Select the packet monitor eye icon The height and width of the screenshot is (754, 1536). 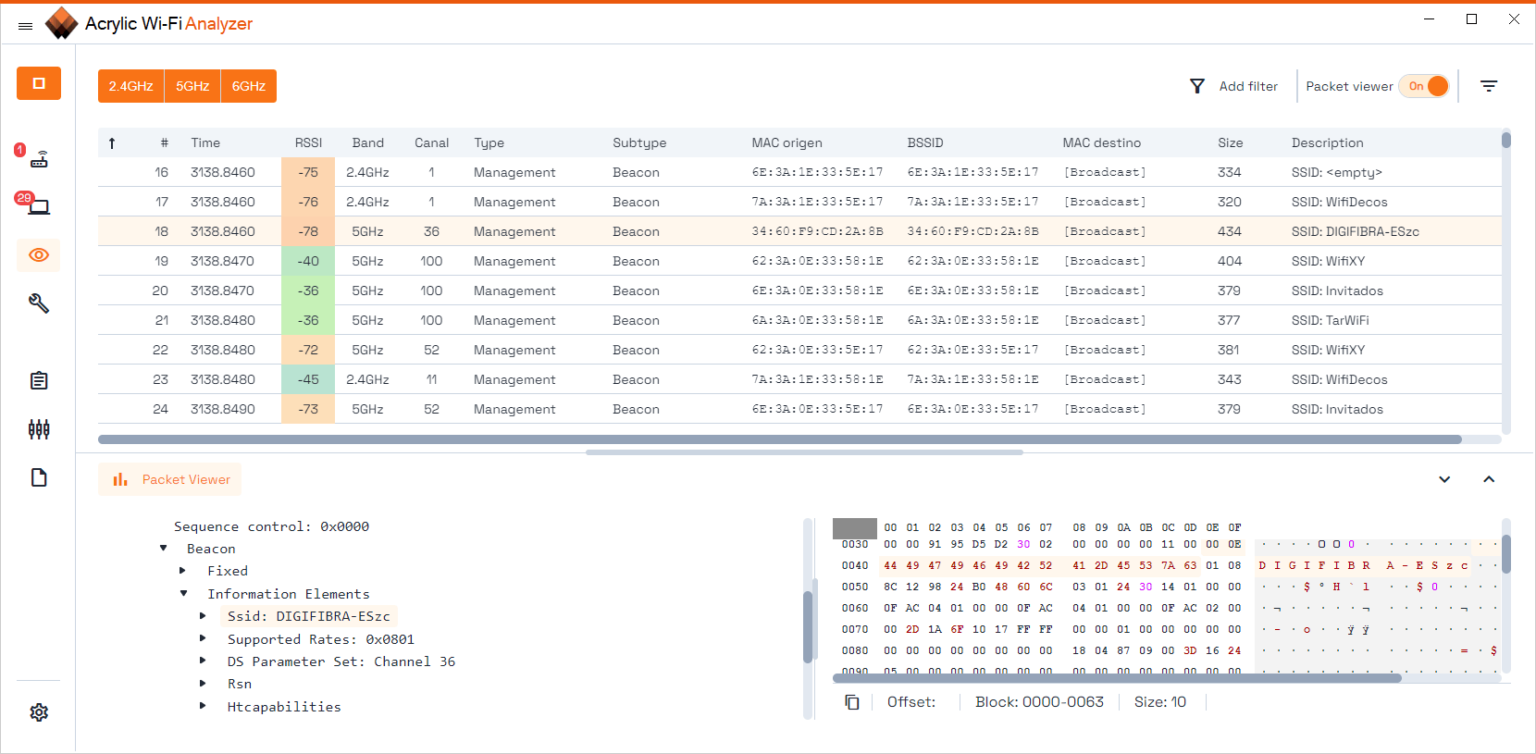click(38, 255)
